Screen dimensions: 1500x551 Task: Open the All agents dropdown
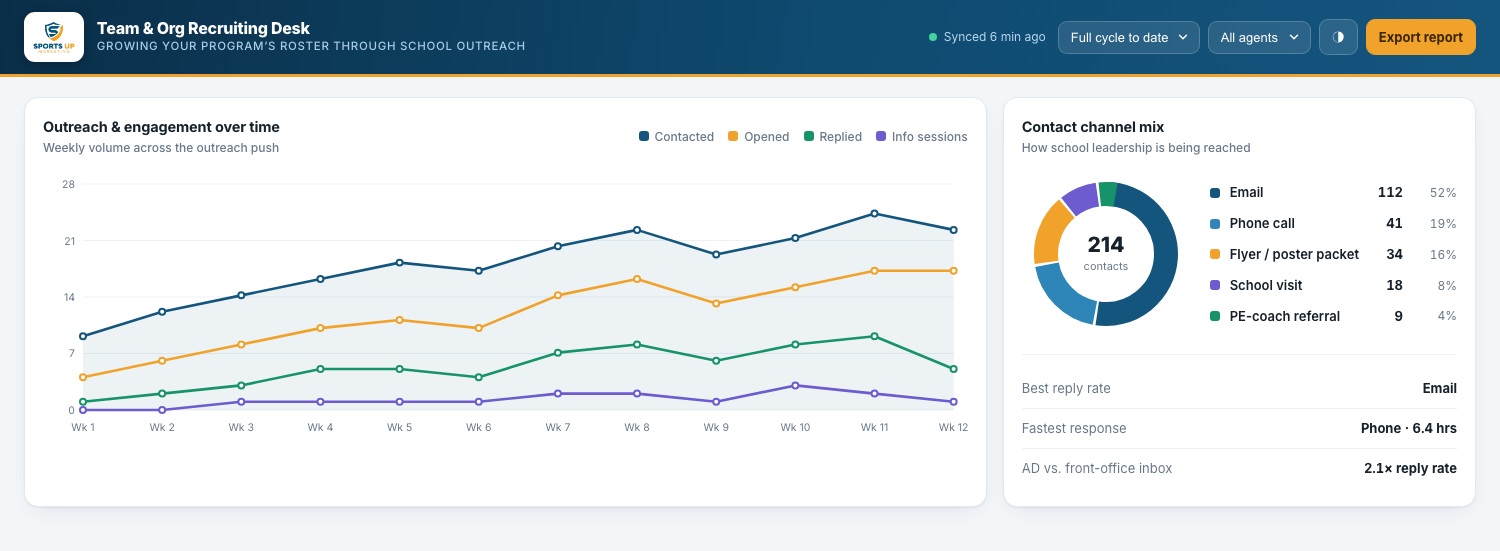1259,37
